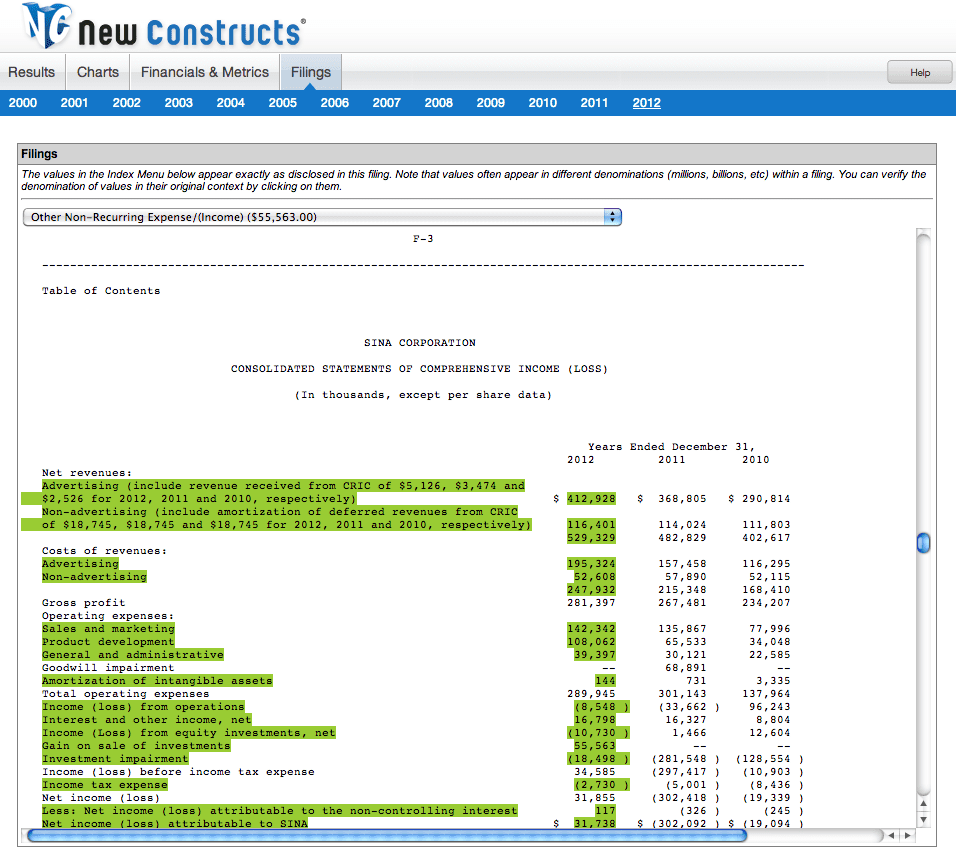Image resolution: width=956 pixels, height=868 pixels.
Task: Switch to the Charts tab
Action: pos(98,72)
